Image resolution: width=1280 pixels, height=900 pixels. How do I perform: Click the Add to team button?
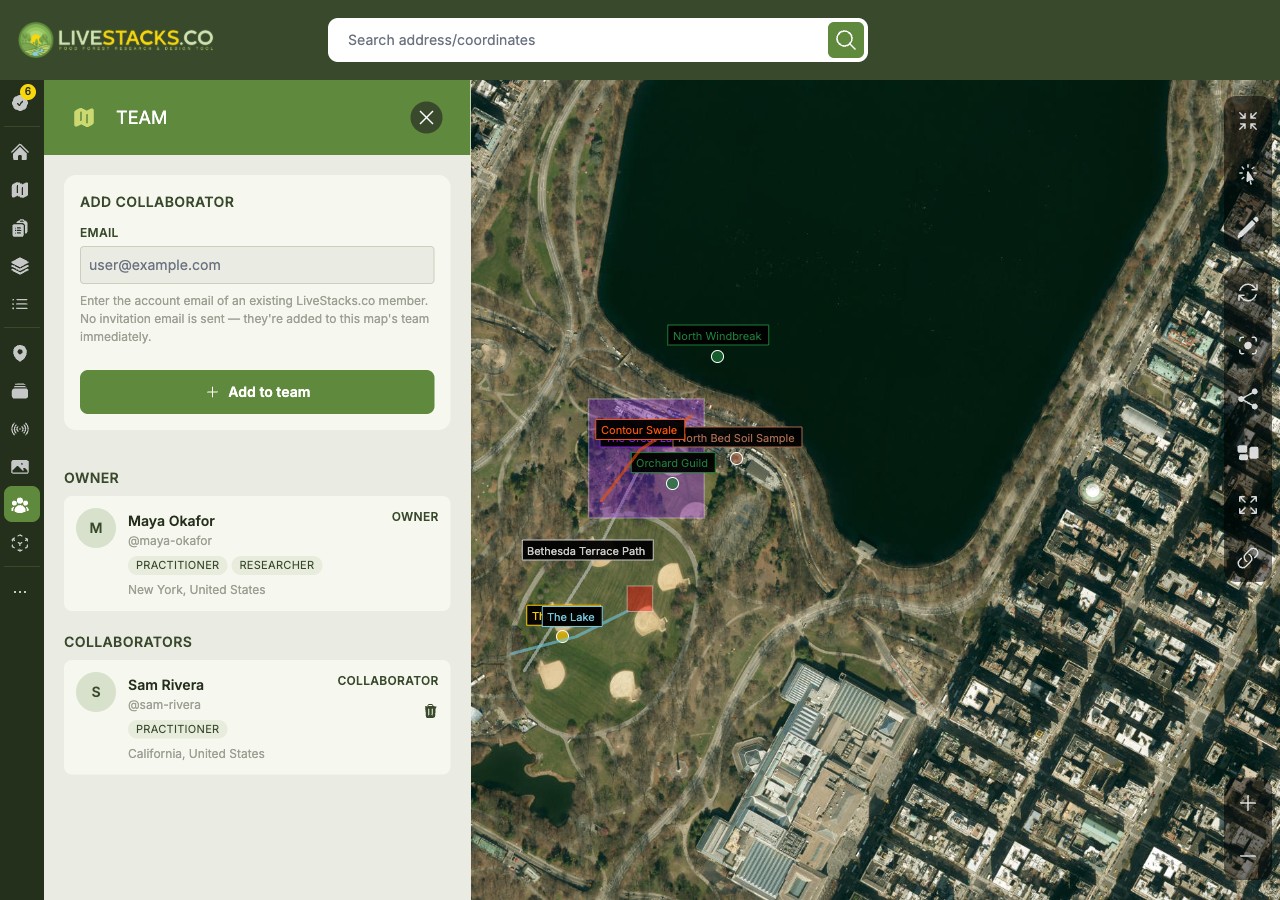(x=257, y=392)
